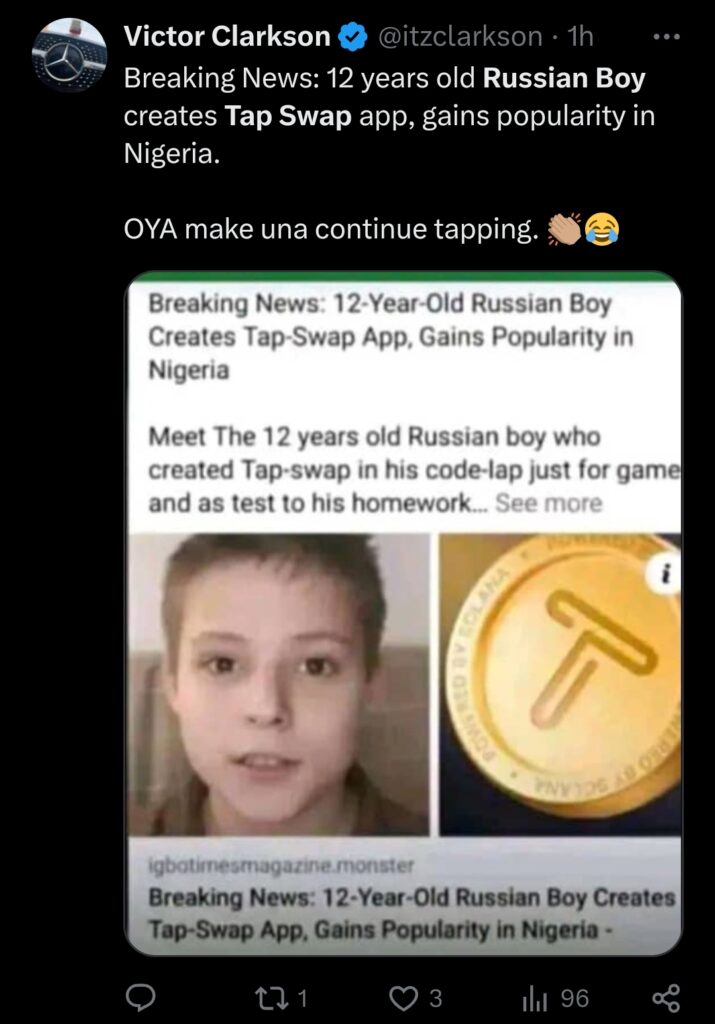Click the blue verified badge
Viewport: 715px width, 1024px height.
352,37
